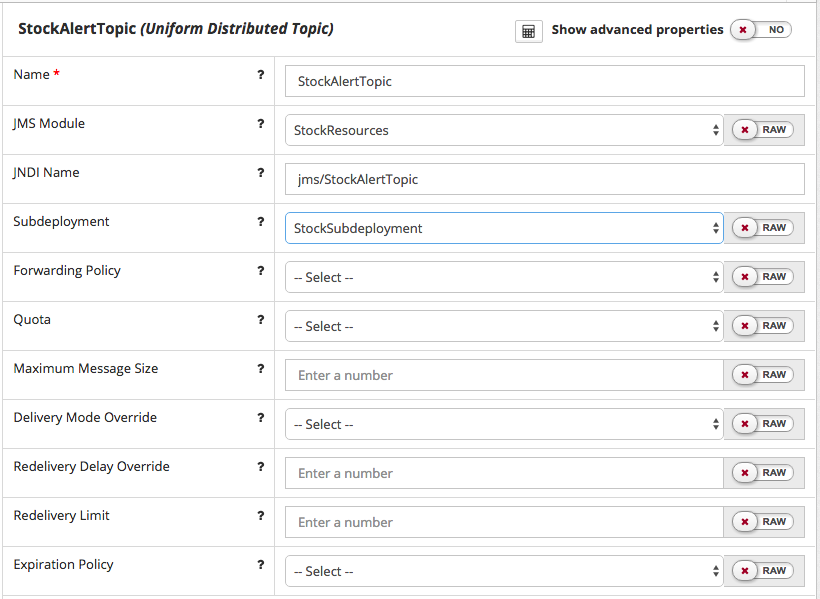Click the Name text field
This screenshot has width=820, height=599.
tap(544, 81)
